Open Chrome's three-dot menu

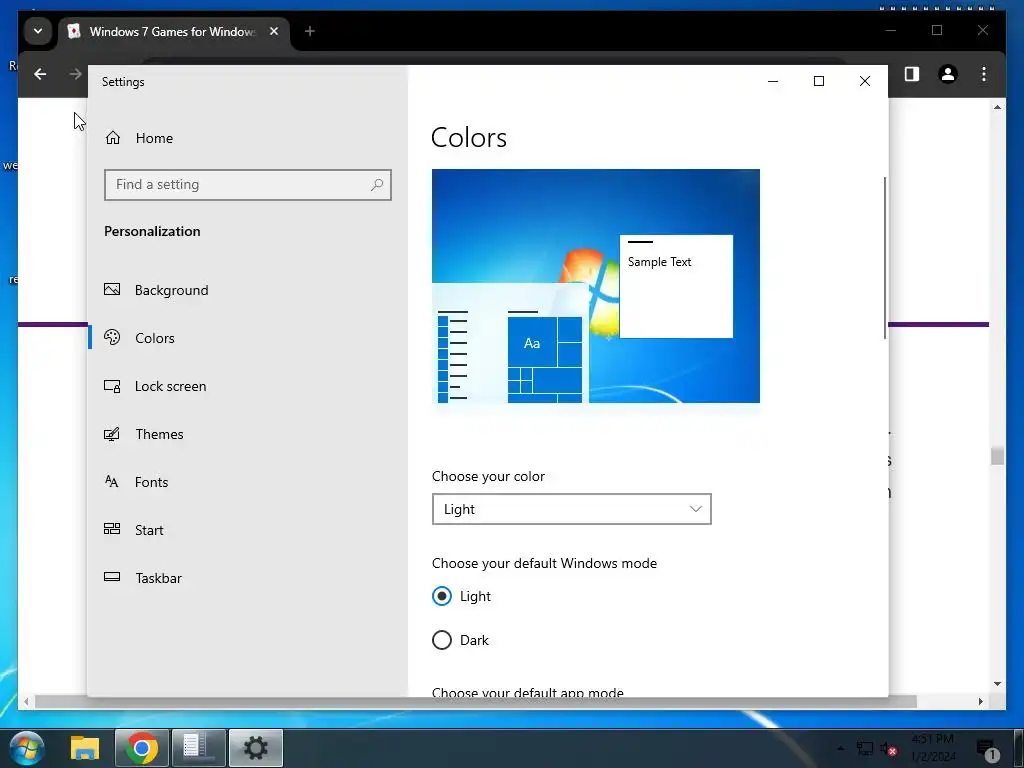click(984, 74)
